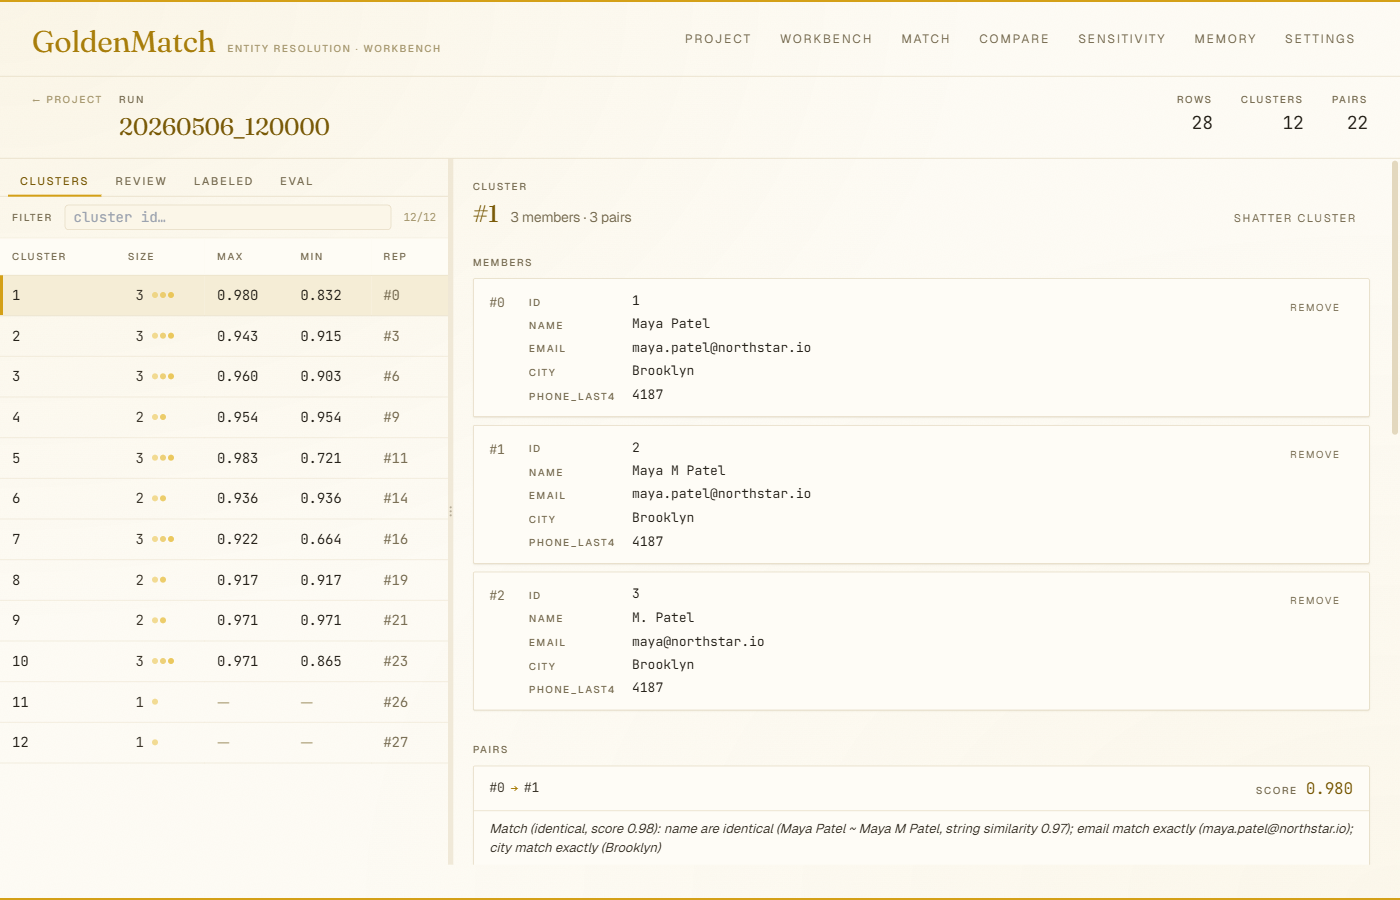Switch to the REVIEW tab
Screen dimensions: 1400x900
pos(141,182)
